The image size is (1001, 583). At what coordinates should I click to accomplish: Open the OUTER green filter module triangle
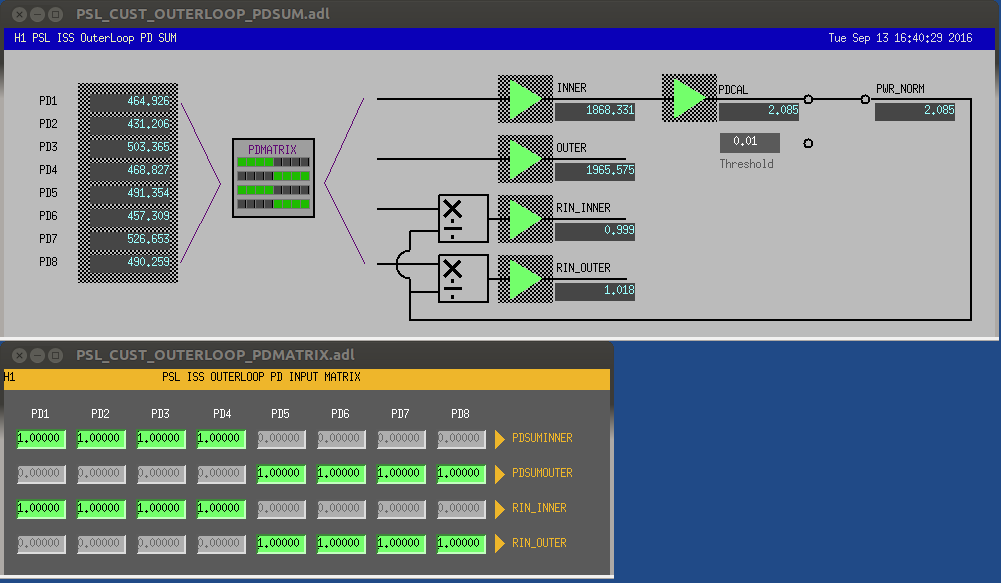[x=525, y=158]
